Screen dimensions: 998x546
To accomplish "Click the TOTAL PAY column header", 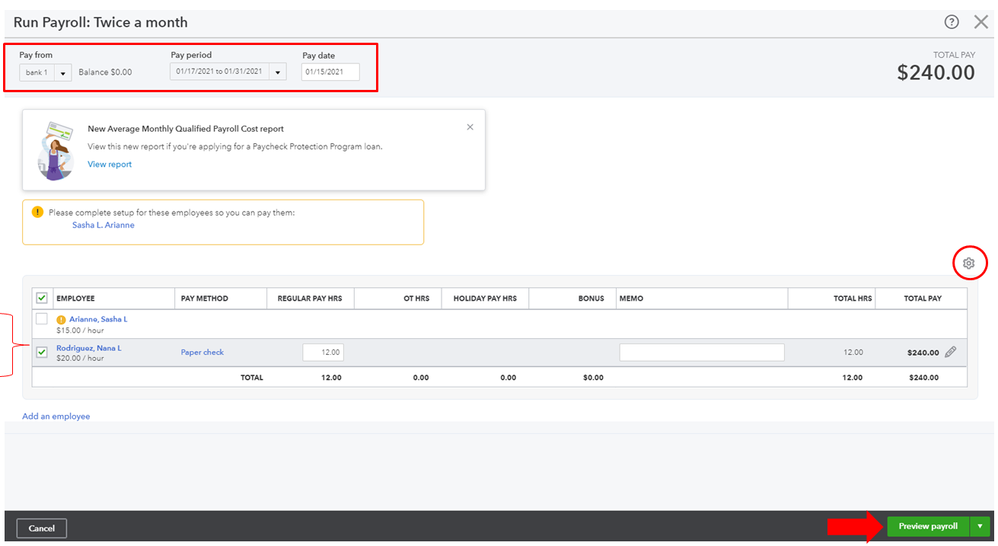I will point(922,298).
